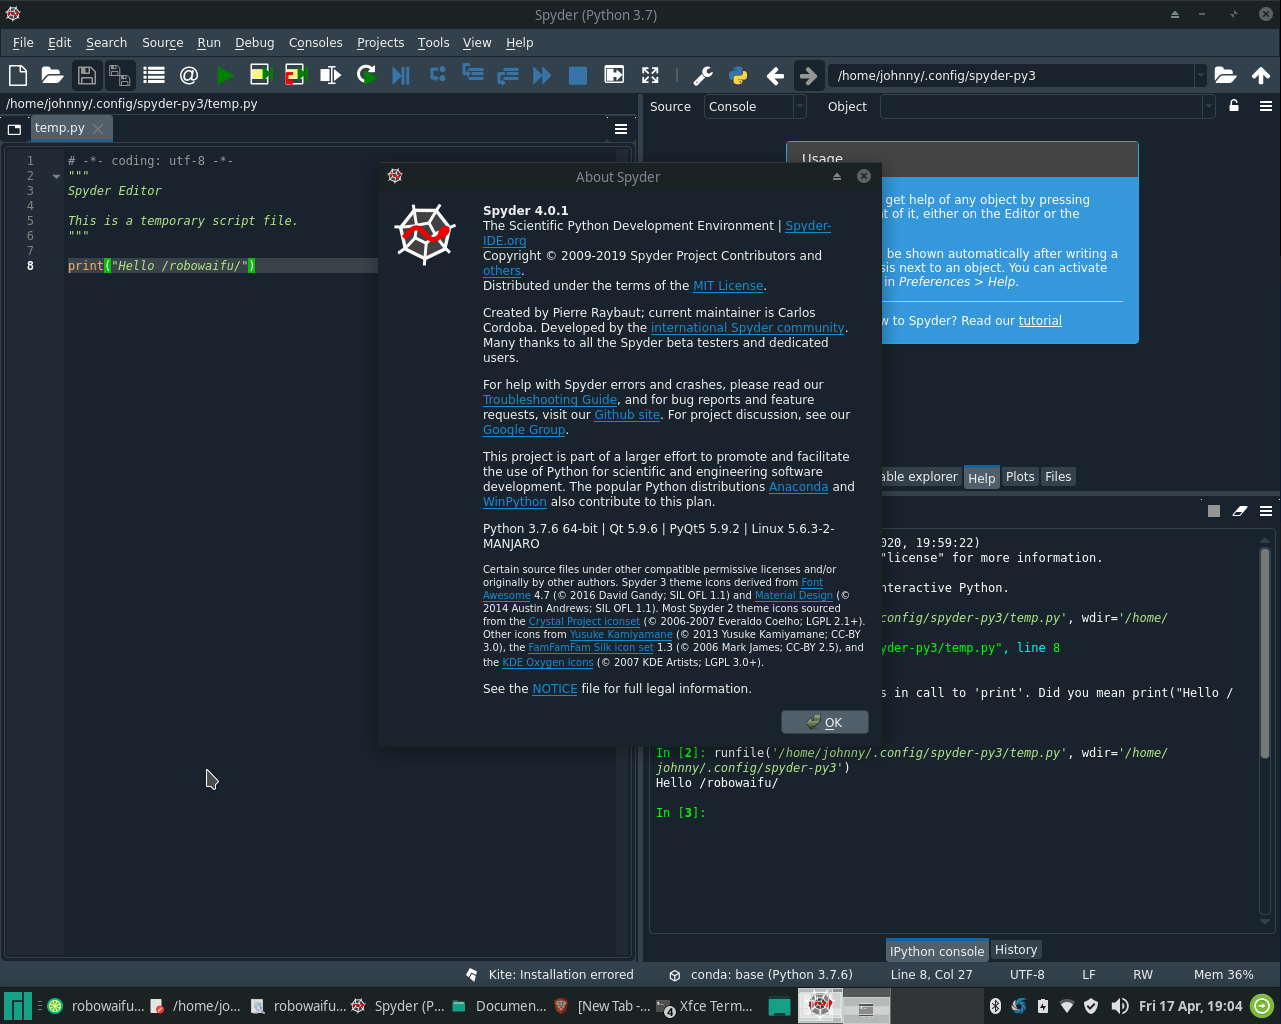Expand the Object combo box dropdown arrow
1281x1024 pixels.
click(1208, 106)
